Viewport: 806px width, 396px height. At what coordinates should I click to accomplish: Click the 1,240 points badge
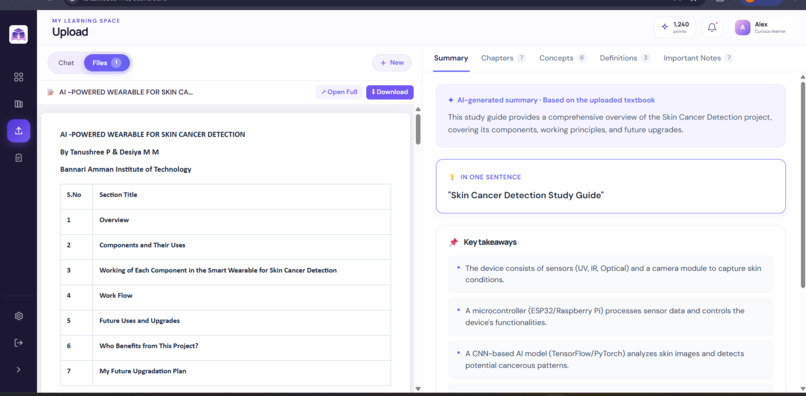pos(674,27)
